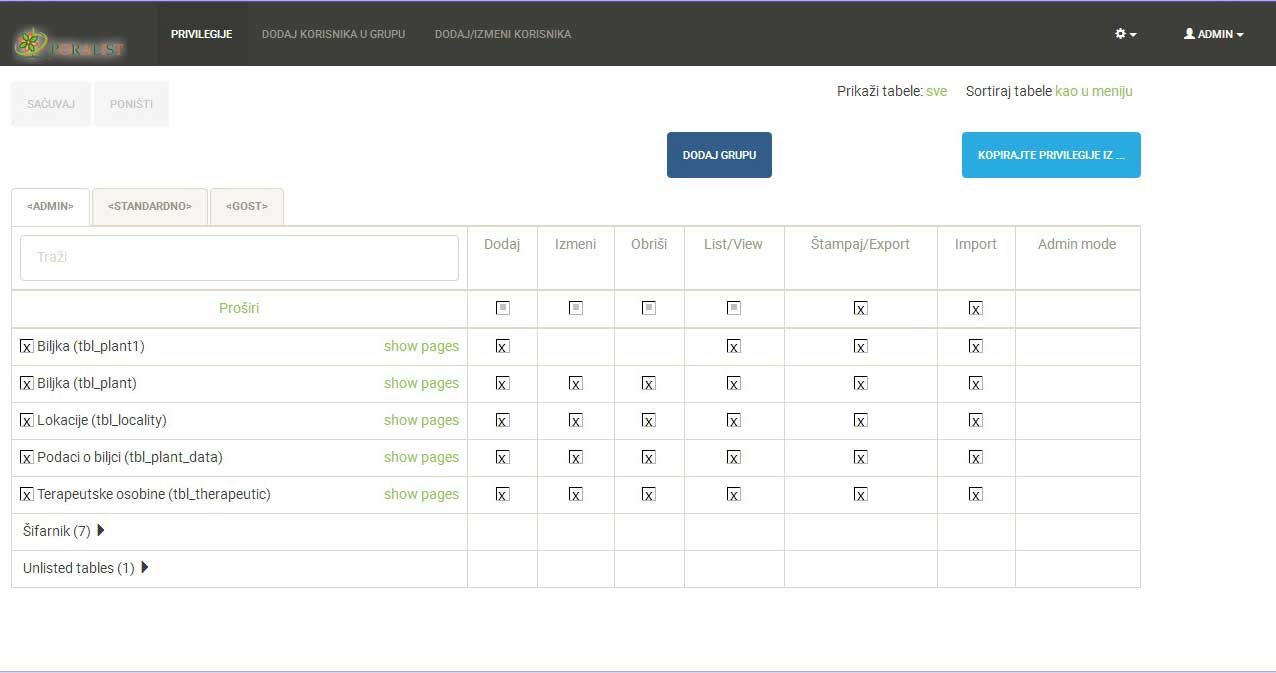Image resolution: width=1276 pixels, height=673 pixels.
Task: Click the Proširi link to expand table
Action: (x=239, y=309)
